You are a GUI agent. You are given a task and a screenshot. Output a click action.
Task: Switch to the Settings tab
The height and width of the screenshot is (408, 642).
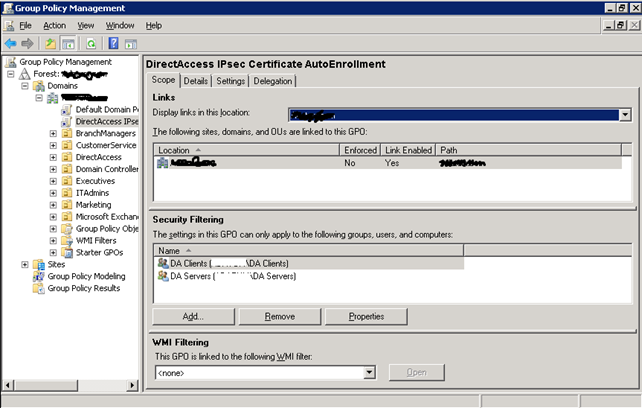(x=230, y=81)
